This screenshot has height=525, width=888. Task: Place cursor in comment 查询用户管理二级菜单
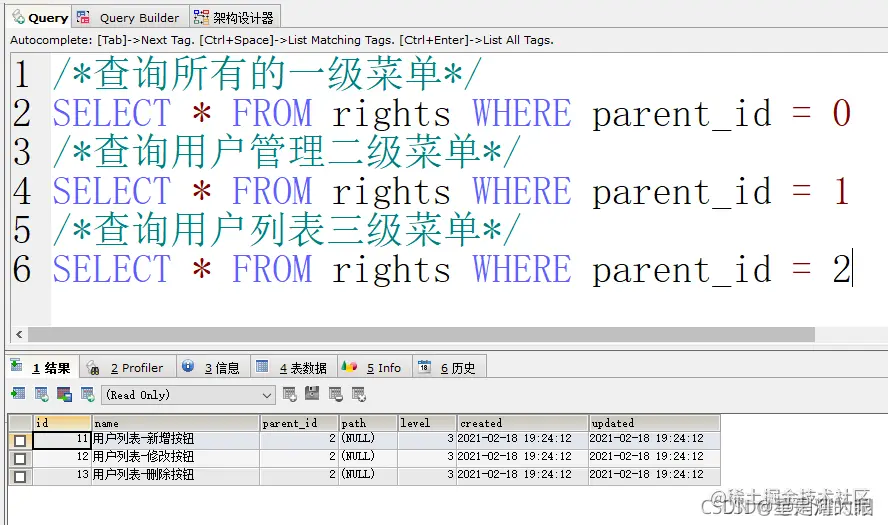pyautogui.click(x=287, y=152)
